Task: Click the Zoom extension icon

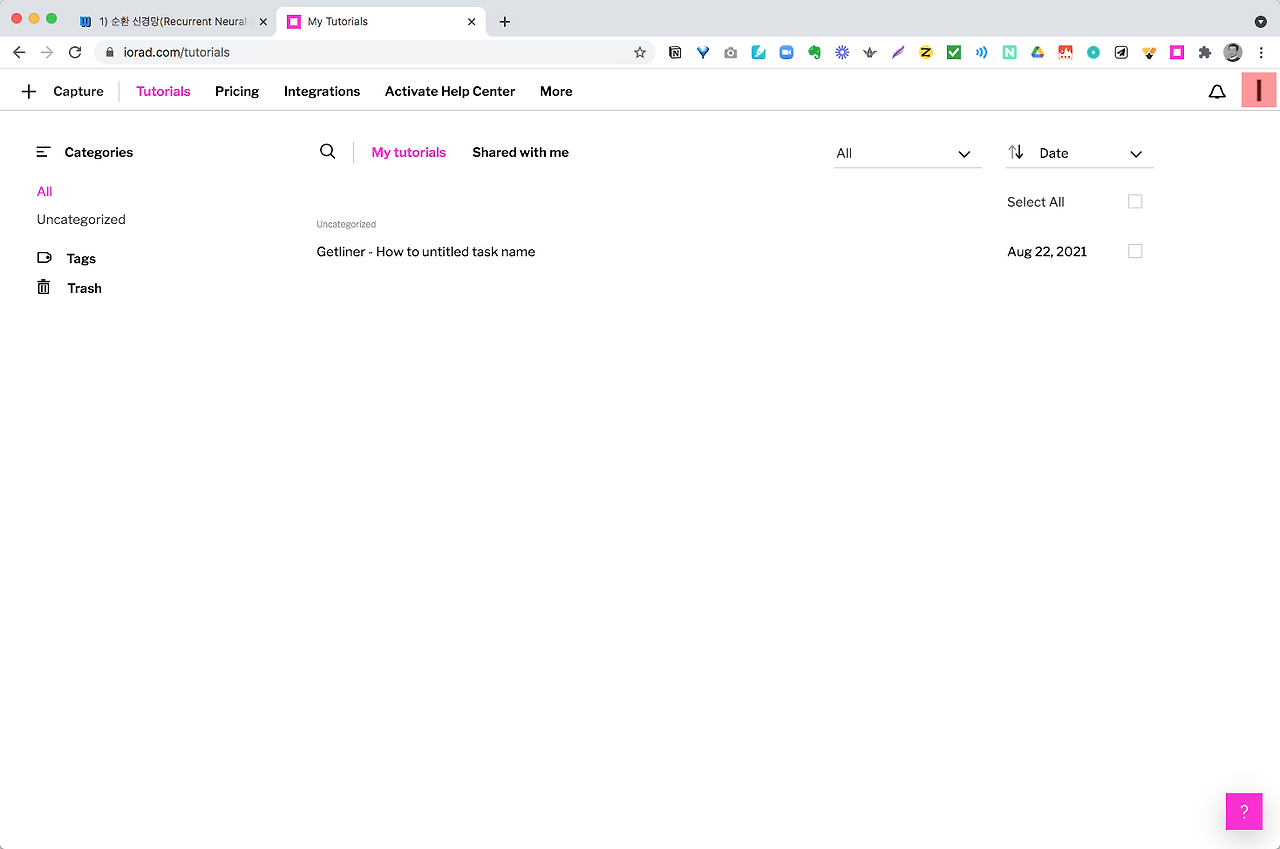Action: pos(787,52)
